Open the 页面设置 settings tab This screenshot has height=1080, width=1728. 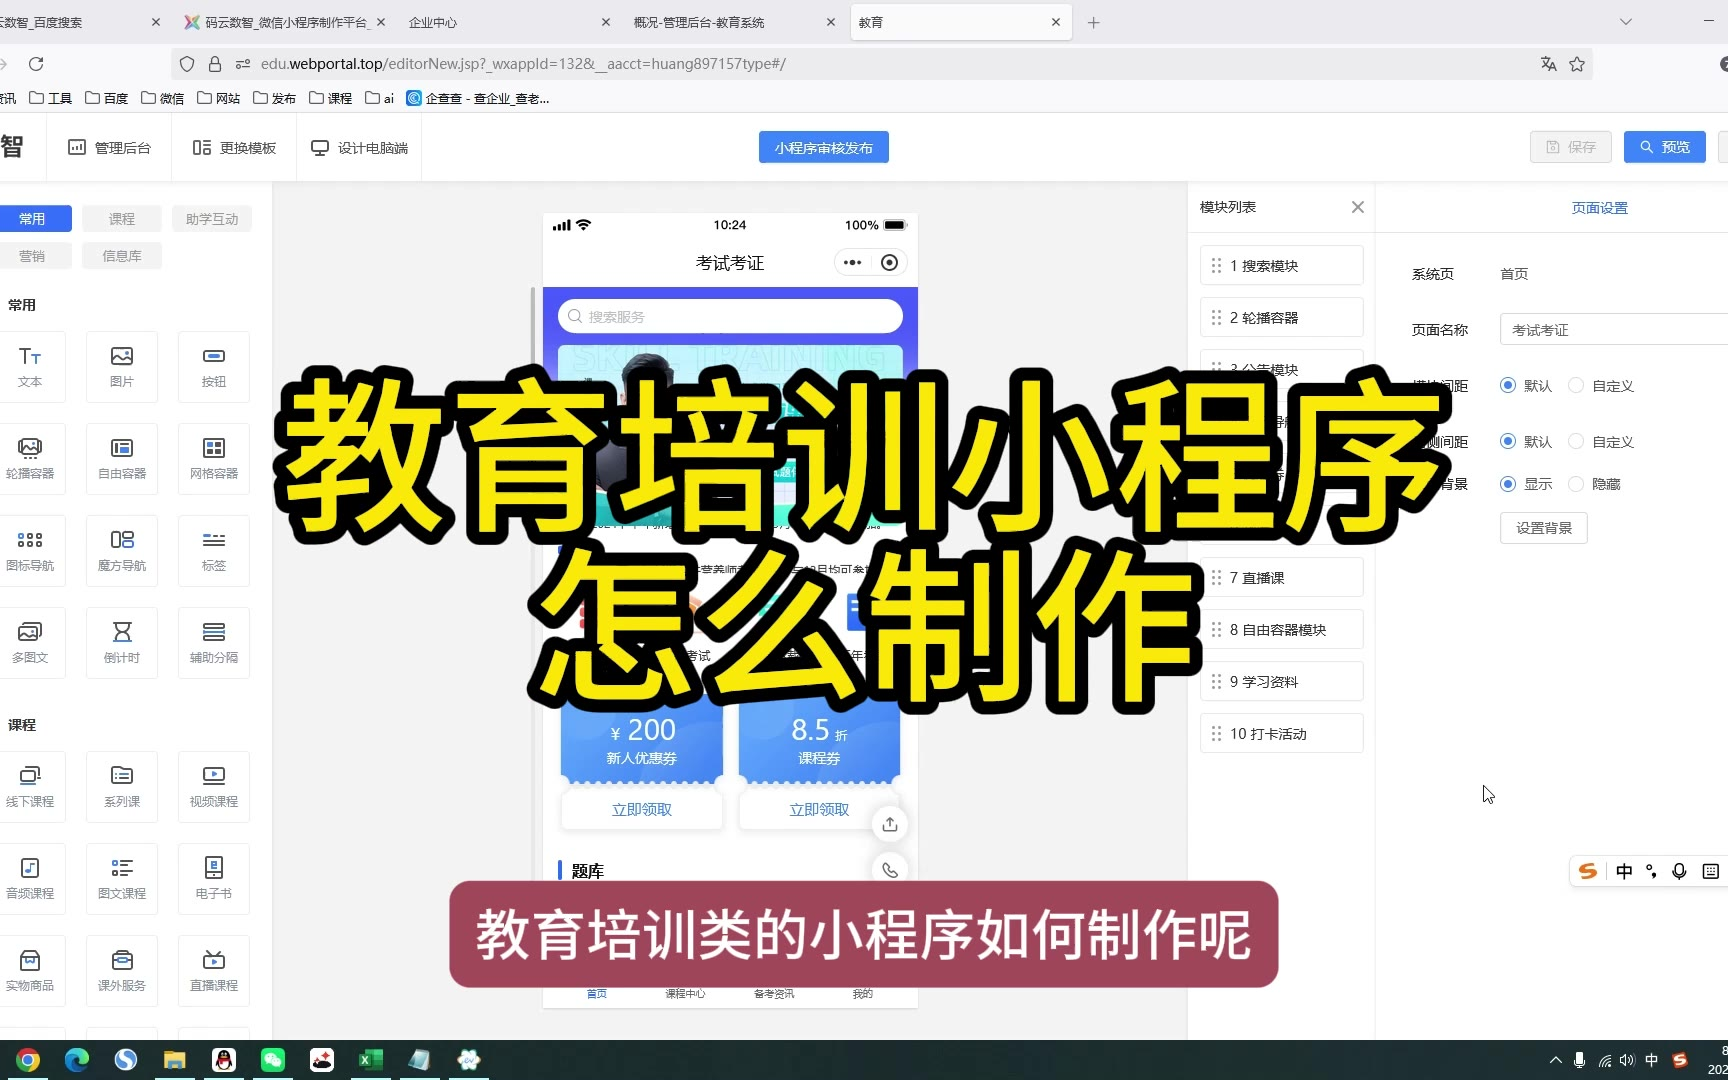(x=1600, y=208)
